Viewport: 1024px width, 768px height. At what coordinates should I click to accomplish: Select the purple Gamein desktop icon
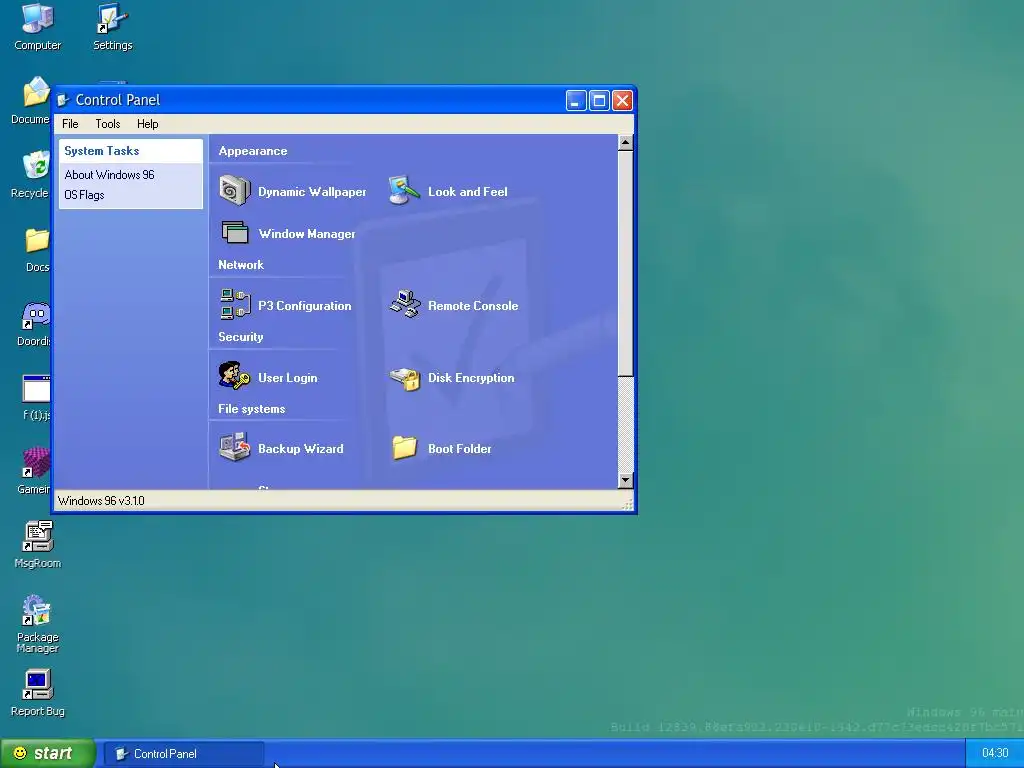36,462
